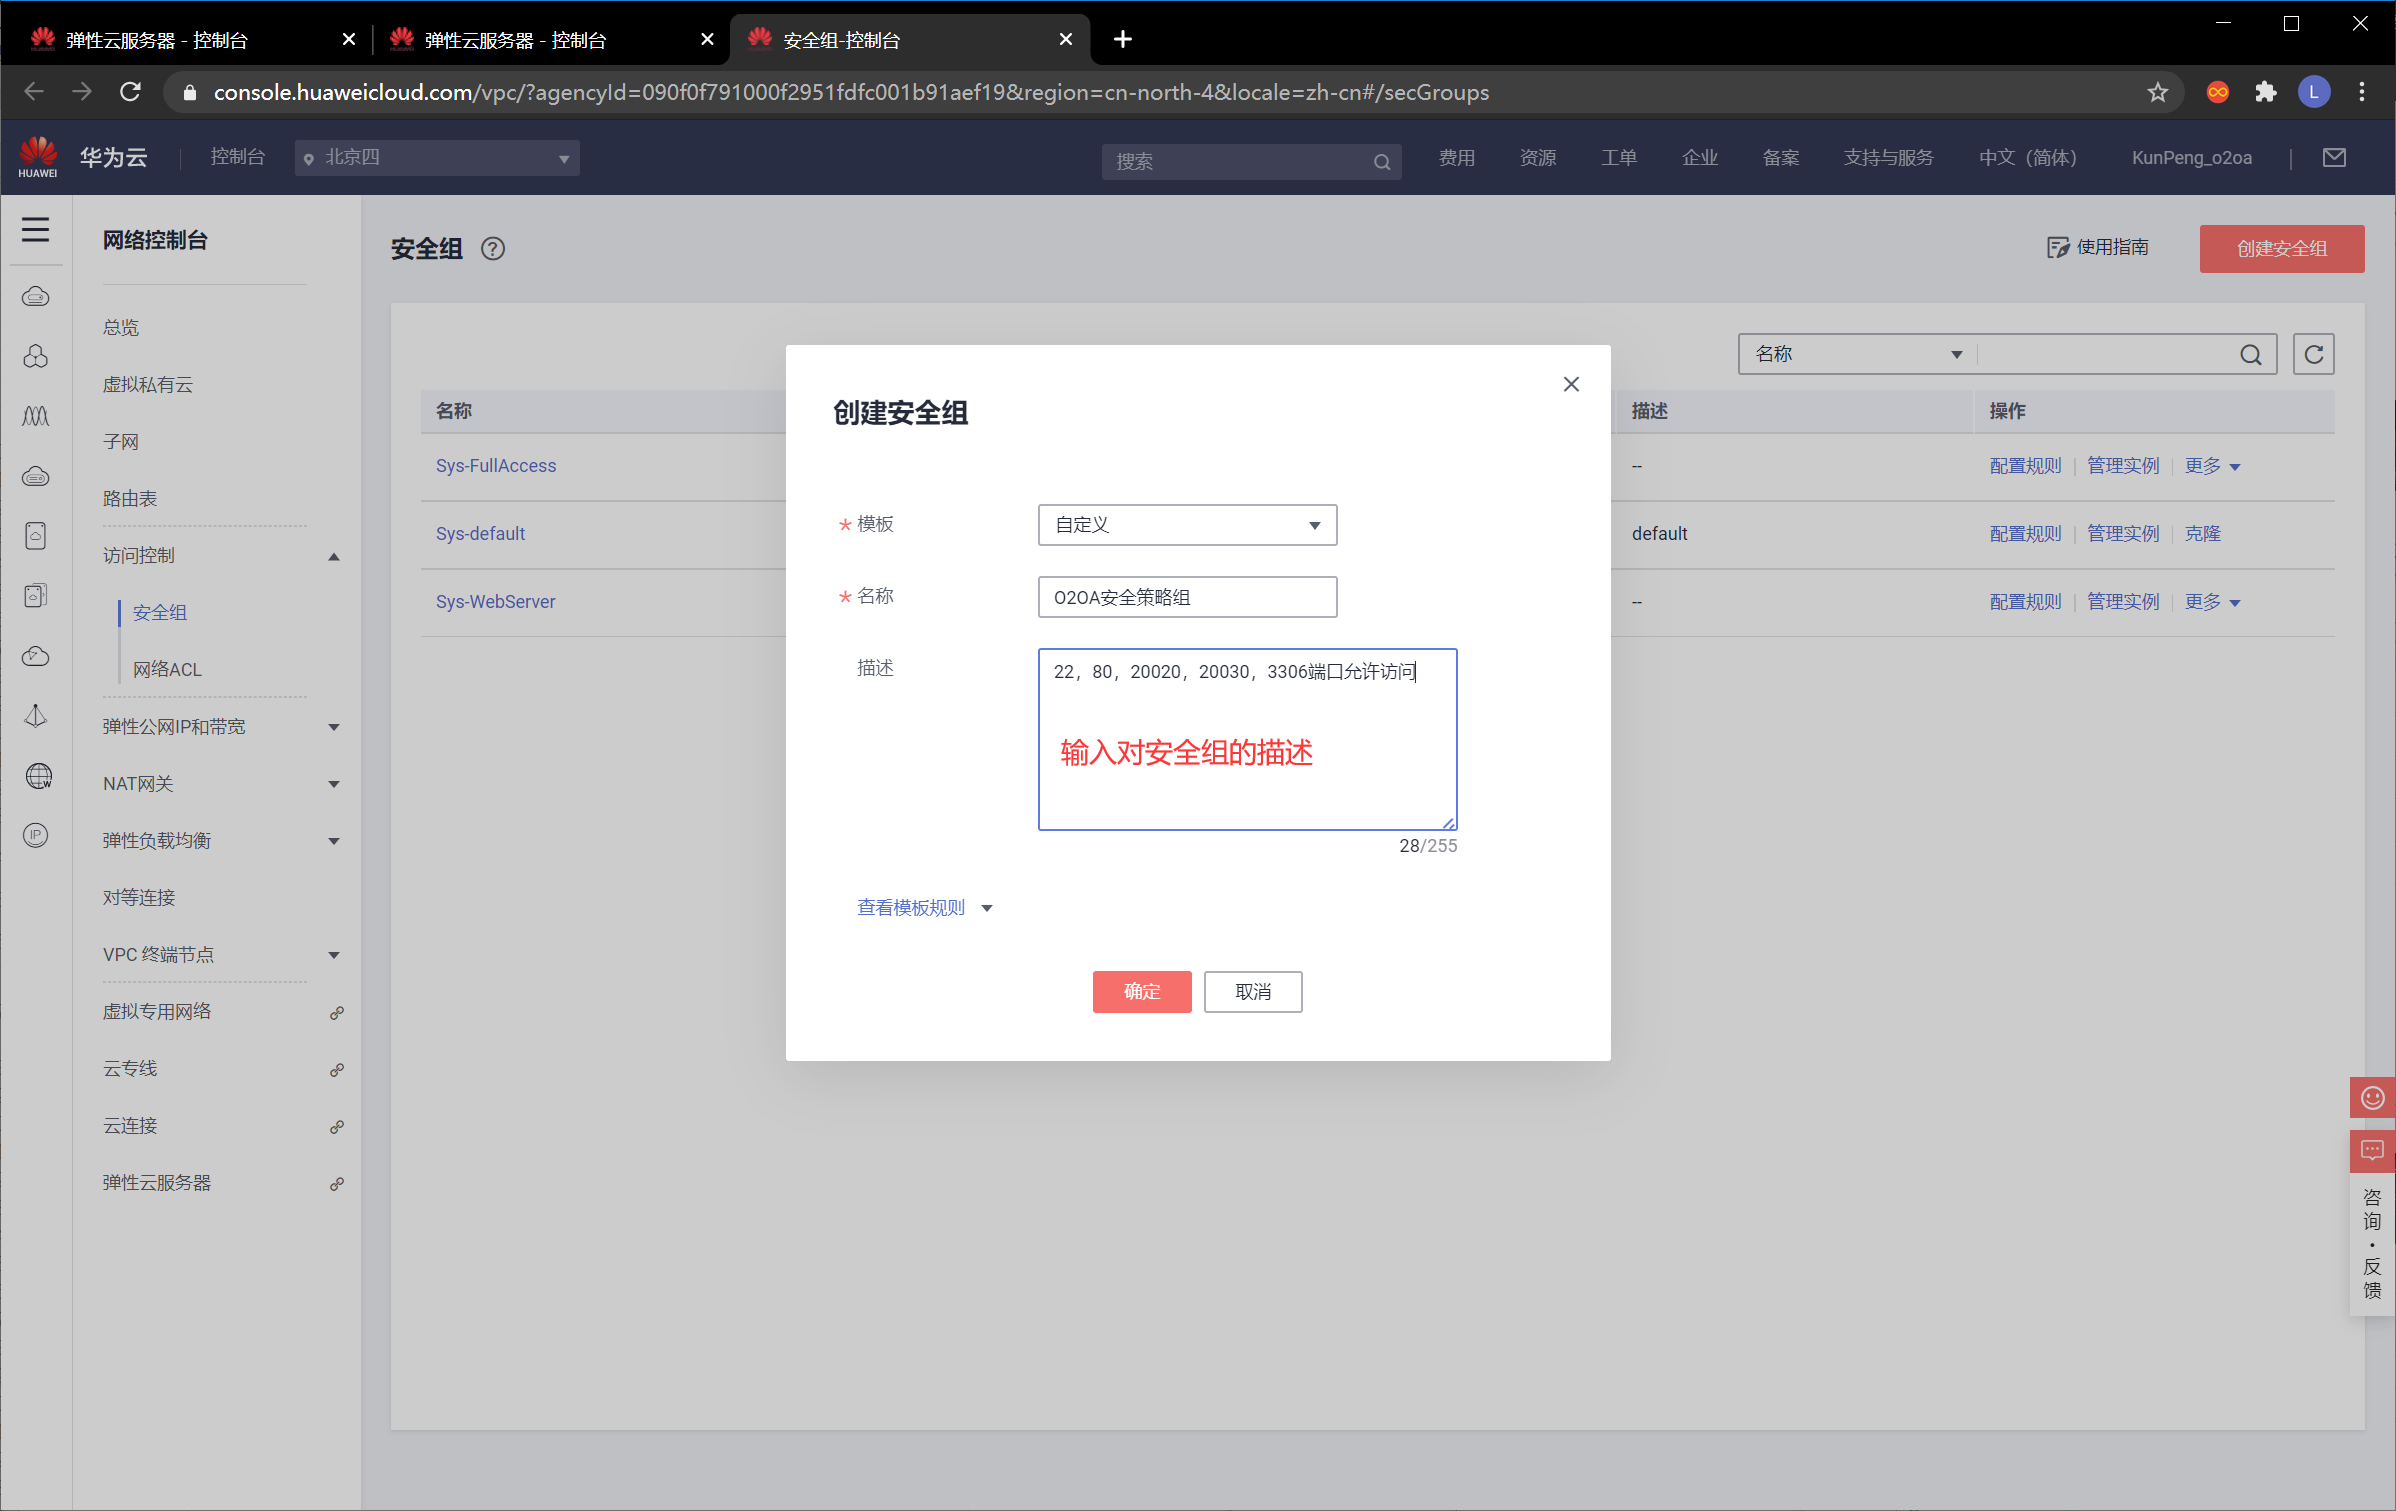2396x1511 pixels.
Task: Open 中文 (简体) language selector
Action: click(2028, 158)
